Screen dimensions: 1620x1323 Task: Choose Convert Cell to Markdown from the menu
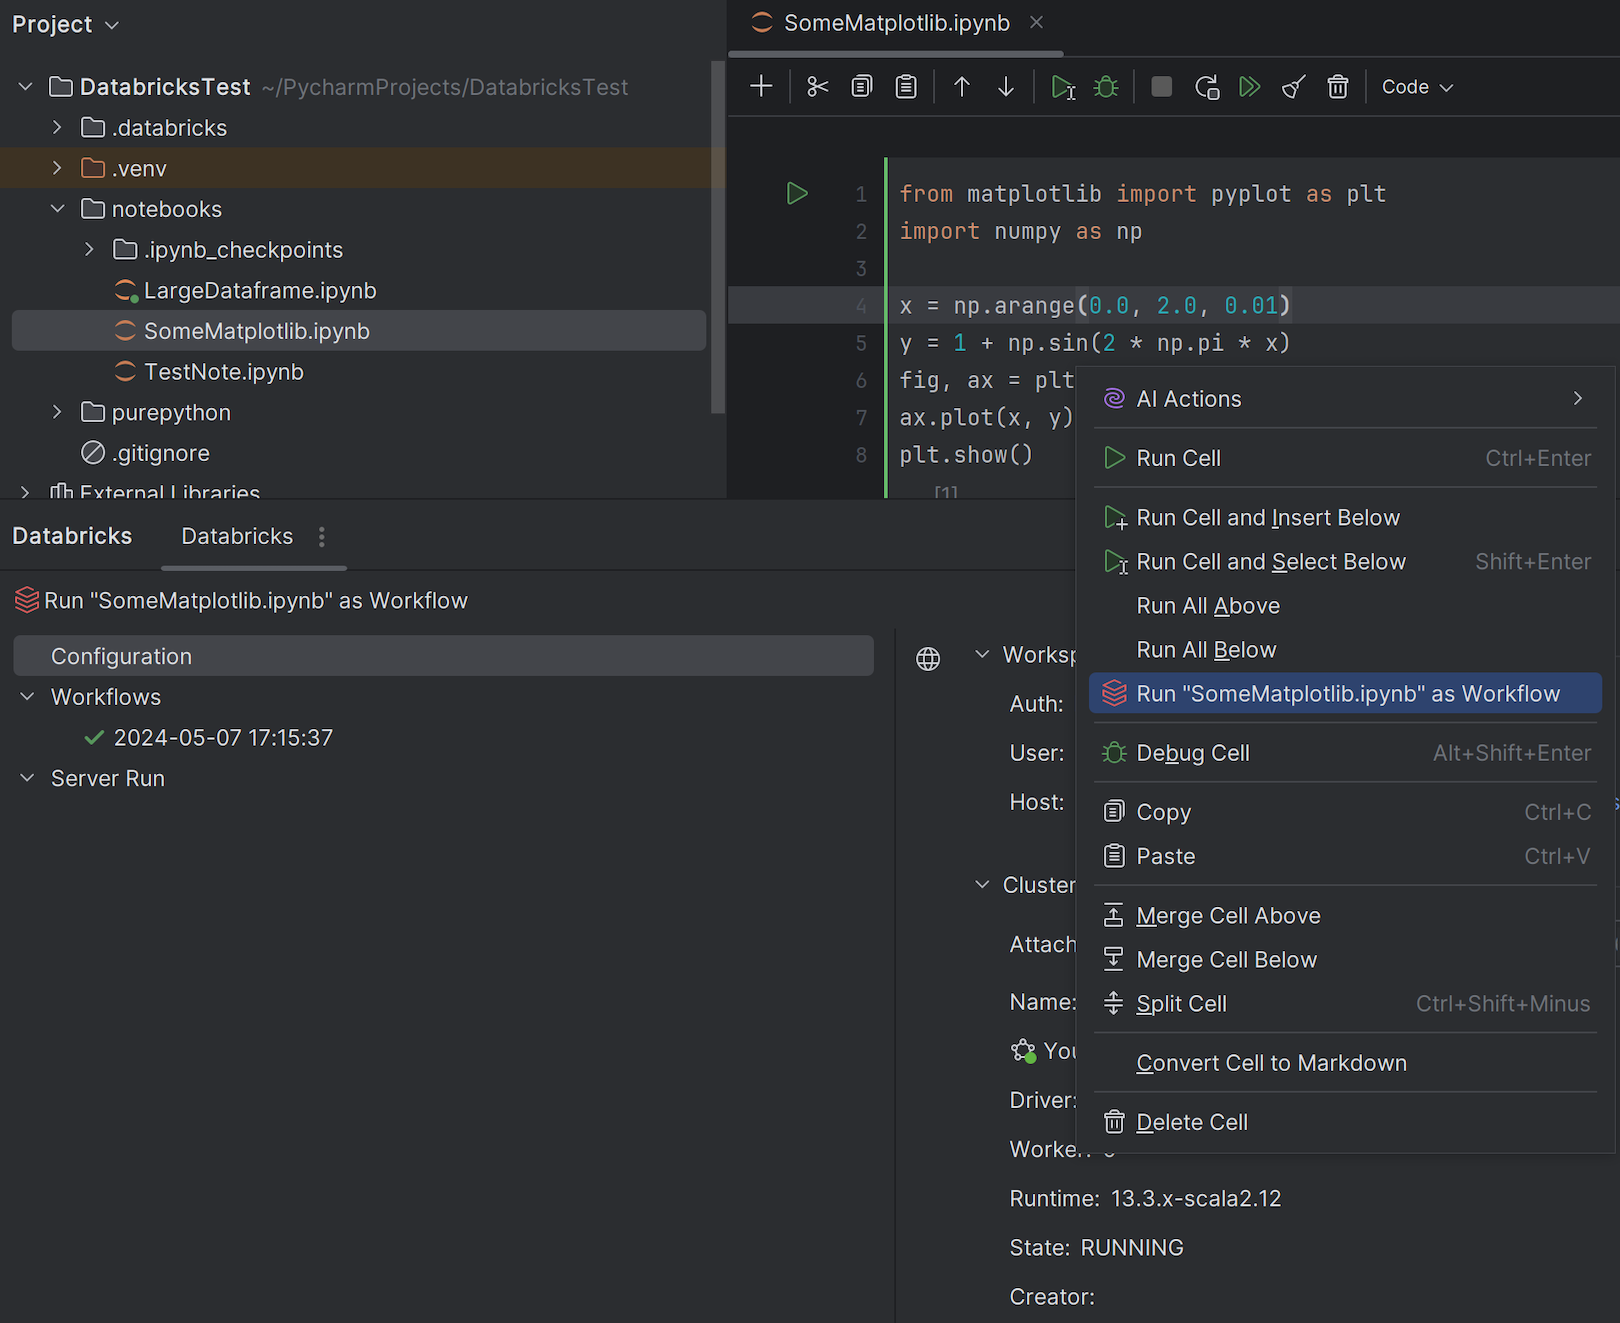[1271, 1062]
